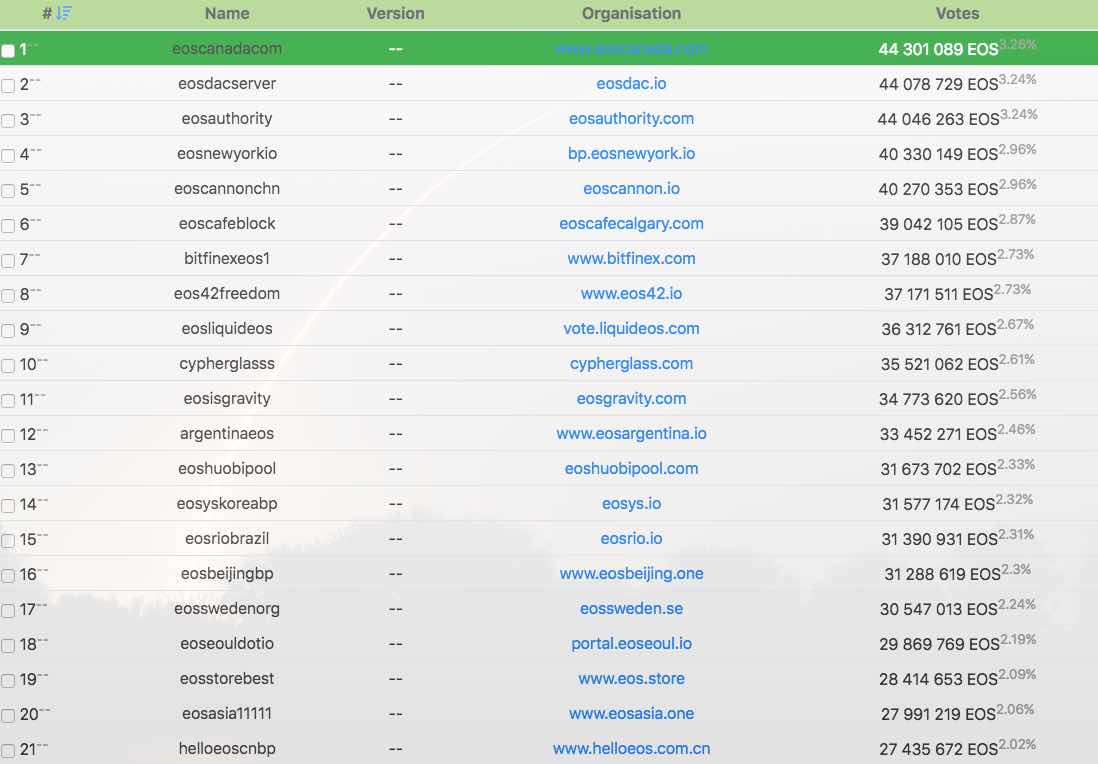
Task: Tick the argentinaeos row checkbox
Action: (x=8, y=436)
